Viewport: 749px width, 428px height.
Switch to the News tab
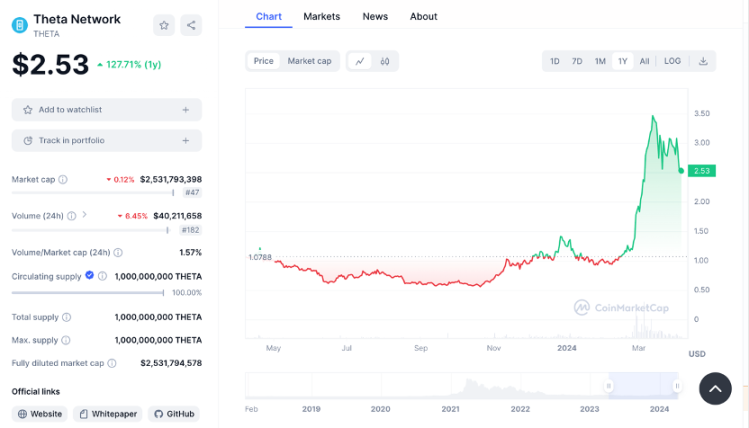click(375, 16)
